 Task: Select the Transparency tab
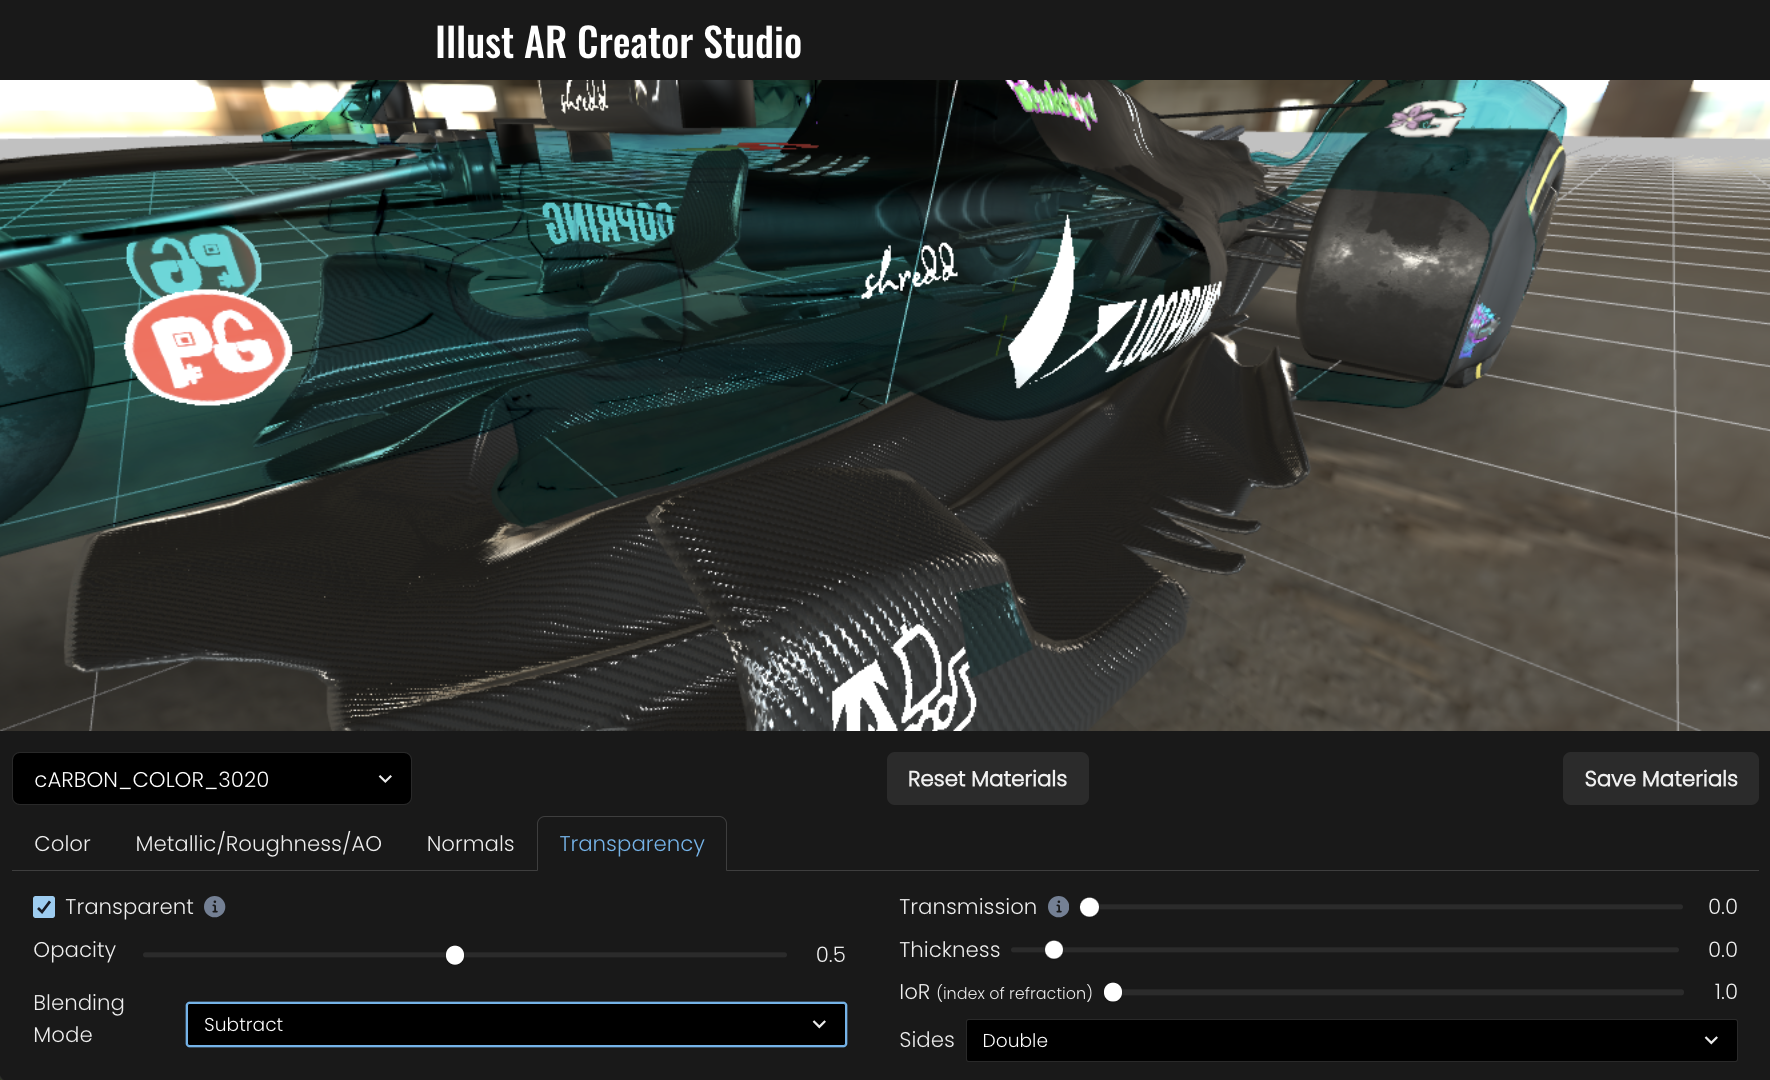[x=631, y=844]
